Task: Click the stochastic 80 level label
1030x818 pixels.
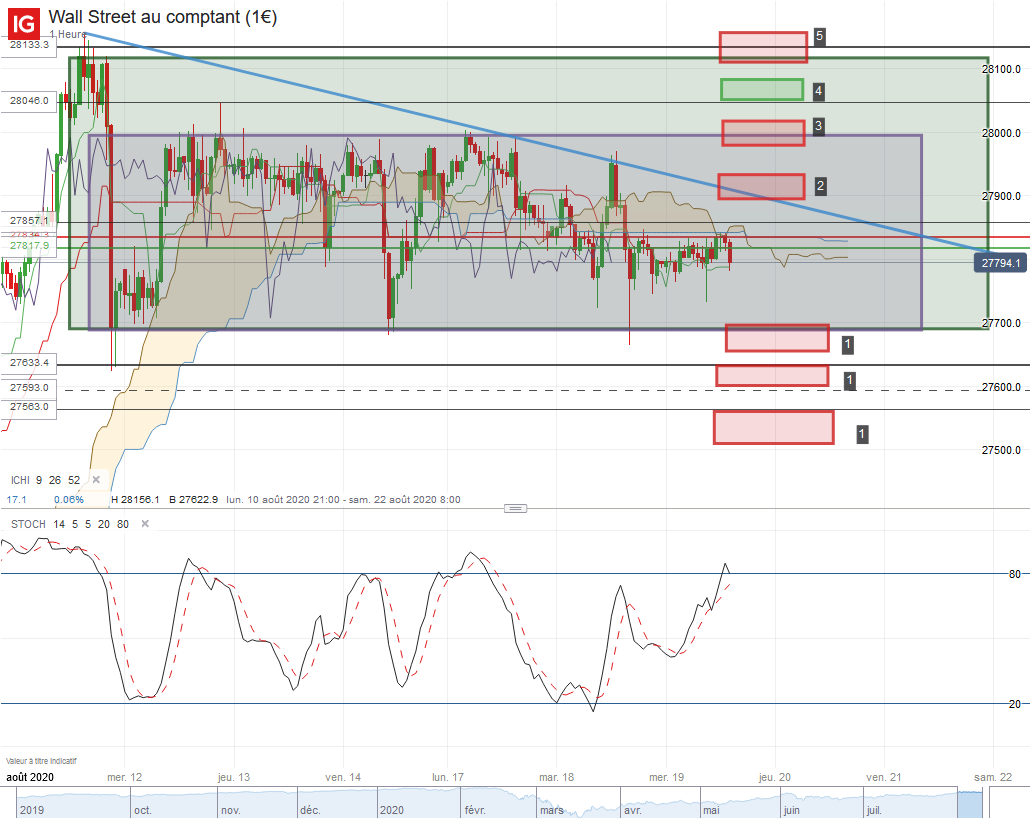Action: pyautogui.click(x=1015, y=574)
